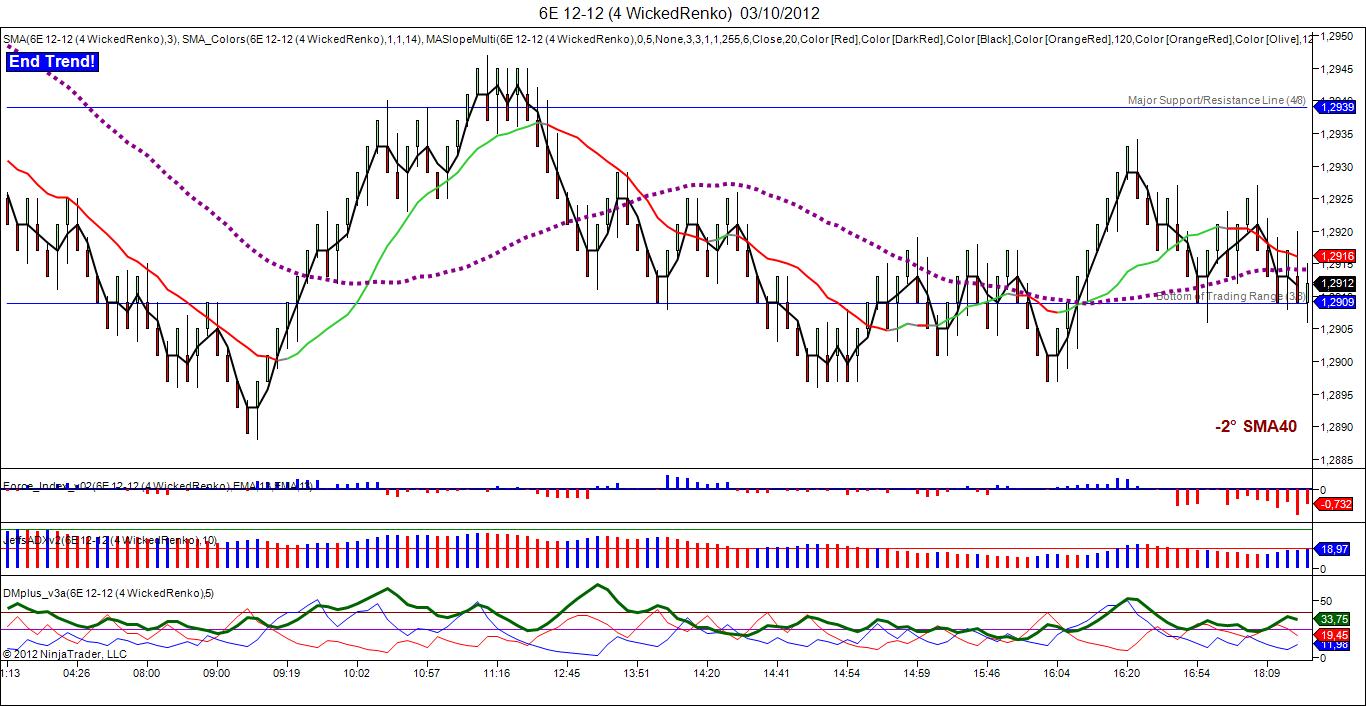Image resolution: width=1366 pixels, height=706 pixels.
Task: Click the blue 1,2909 price marker
Action: click(1336, 302)
